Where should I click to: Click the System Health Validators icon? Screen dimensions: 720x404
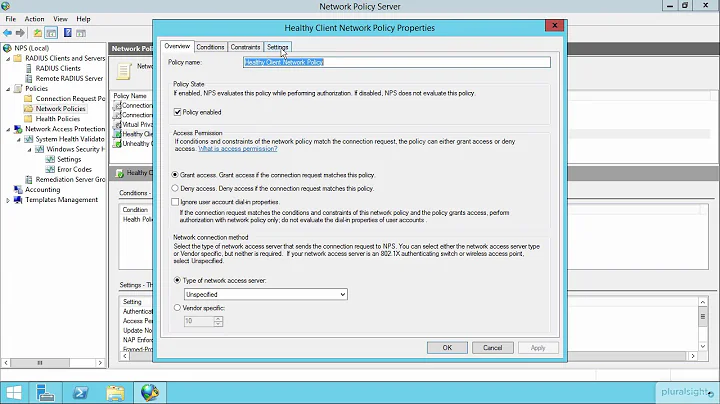click(28, 139)
